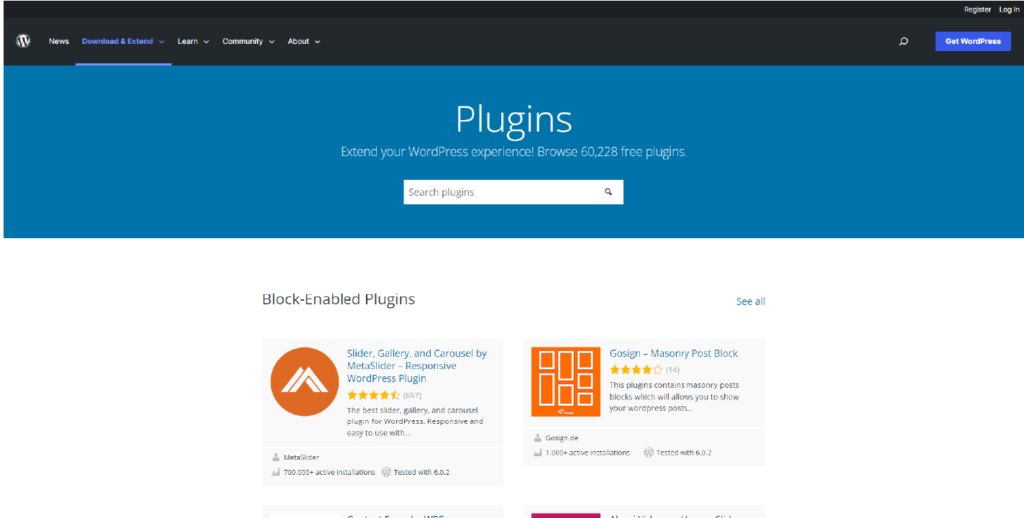Click 'This plugins contains masonry posts' description
The height and width of the screenshot is (518, 1024).
[675, 397]
